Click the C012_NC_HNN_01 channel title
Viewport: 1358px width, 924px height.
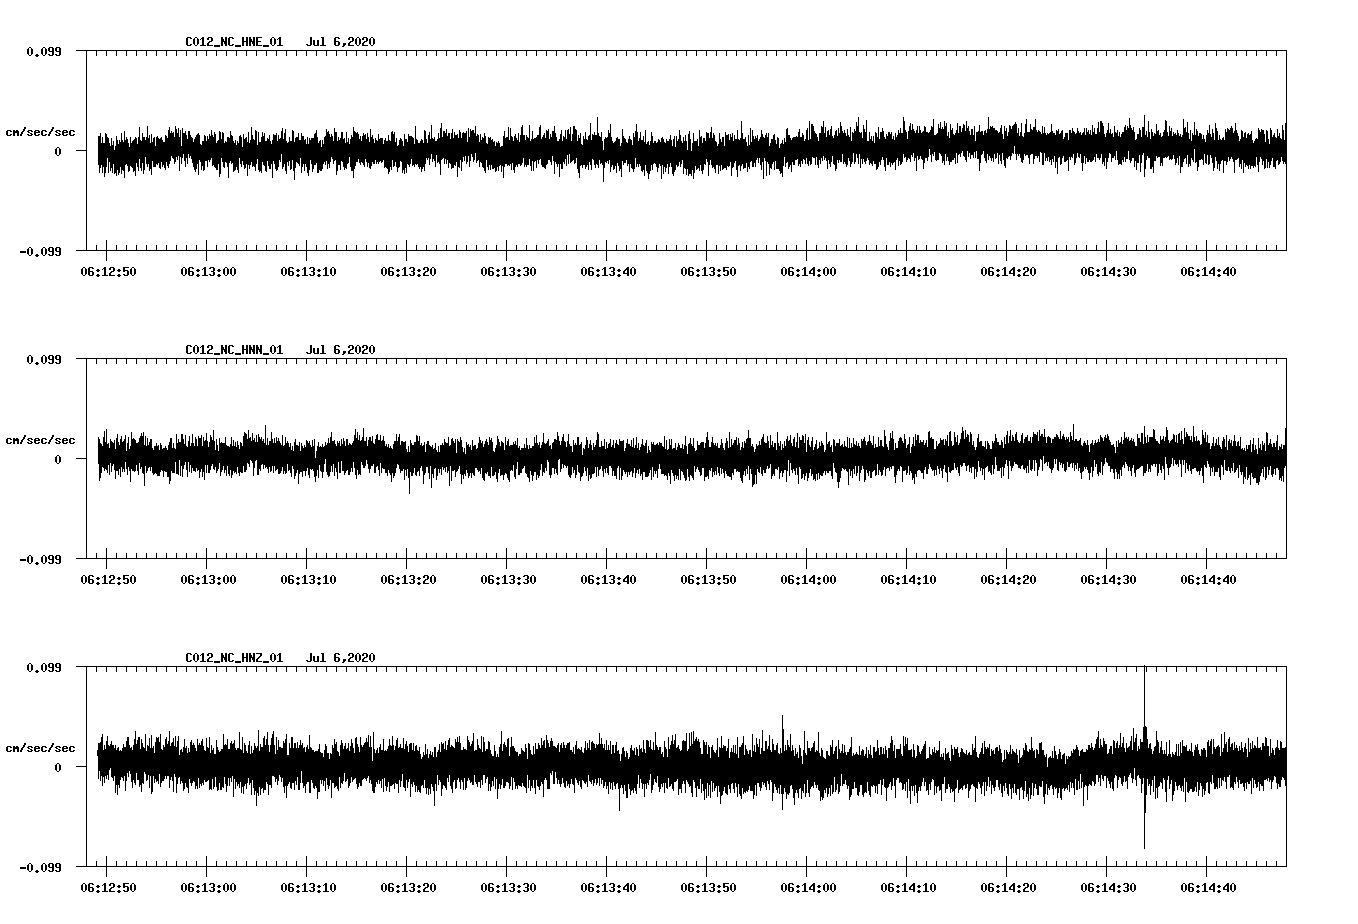[x=234, y=350]
